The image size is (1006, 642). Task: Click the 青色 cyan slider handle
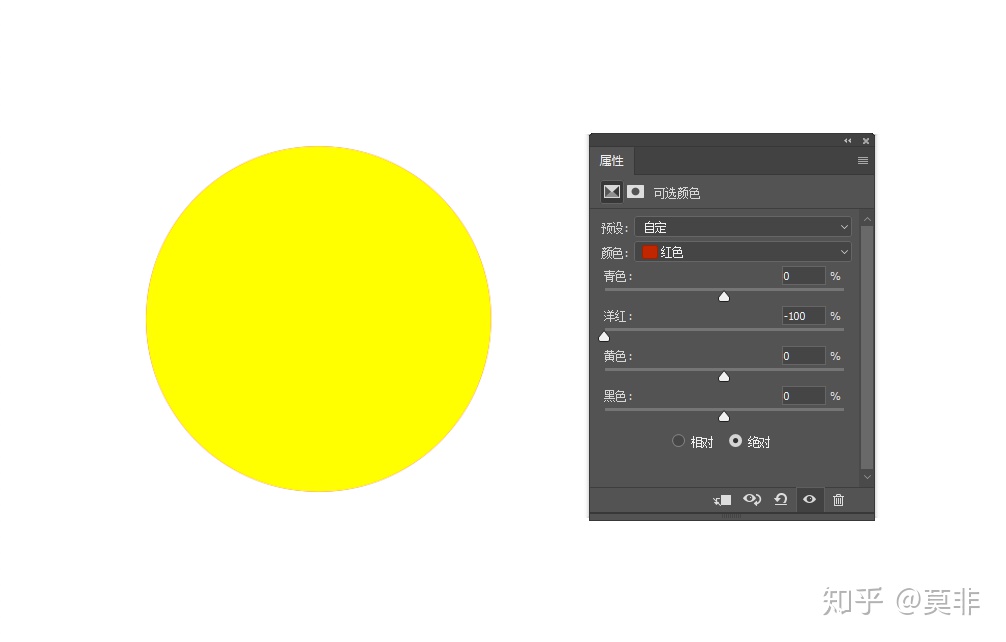point(724,296)
